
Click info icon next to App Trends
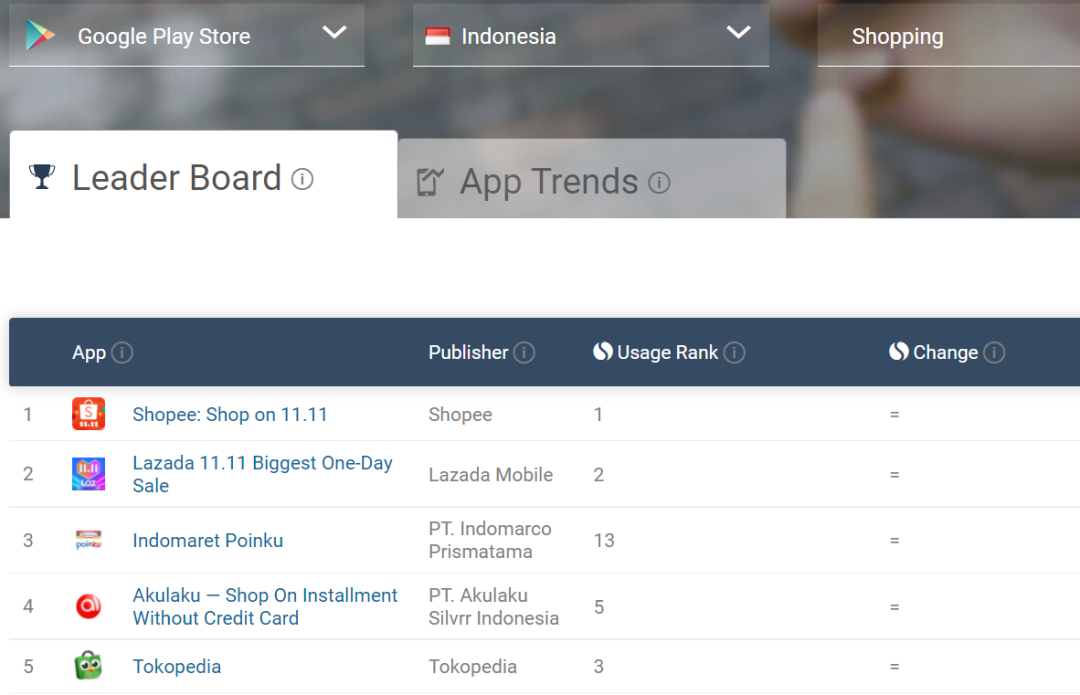tap(659, 182)
